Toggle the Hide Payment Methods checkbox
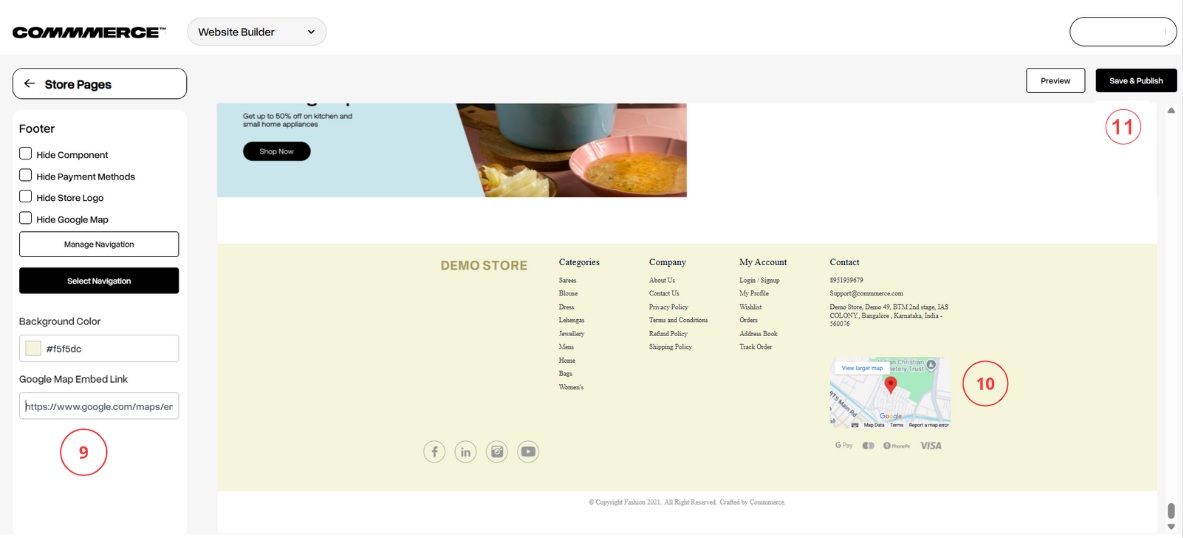The image size is (1183, 538). pos(26,175)
